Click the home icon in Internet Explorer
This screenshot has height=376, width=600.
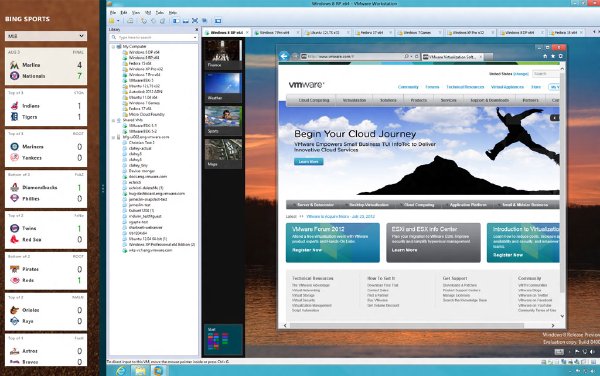(545, 56)
